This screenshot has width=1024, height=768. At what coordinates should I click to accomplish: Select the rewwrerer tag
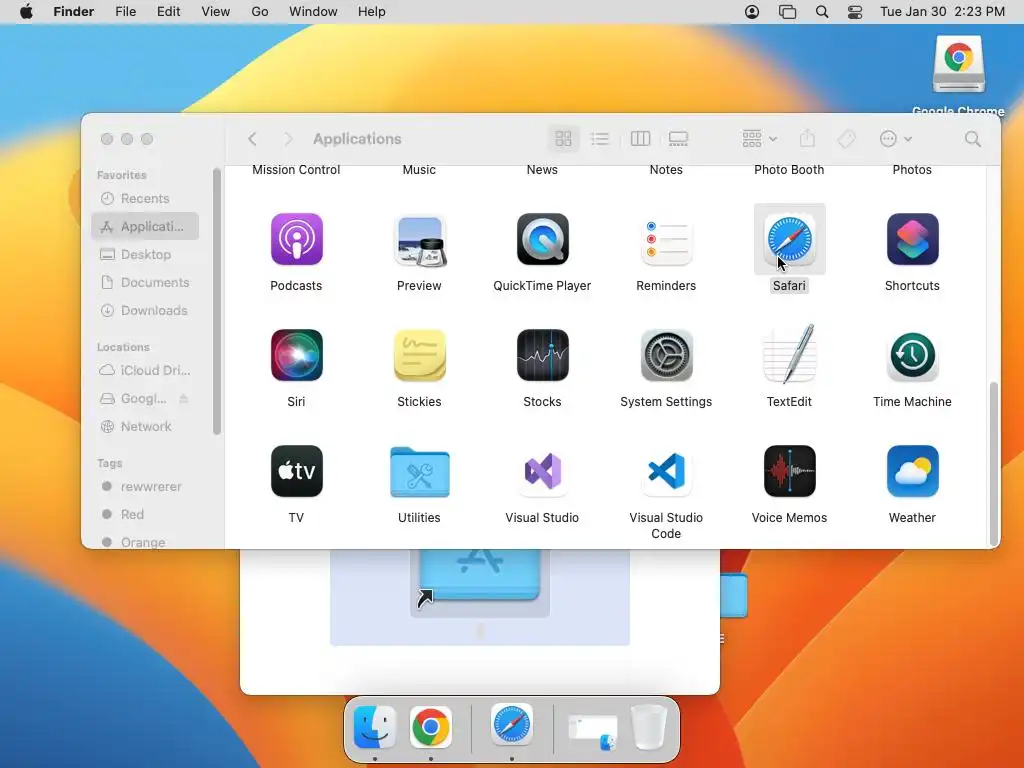(145, 487)
